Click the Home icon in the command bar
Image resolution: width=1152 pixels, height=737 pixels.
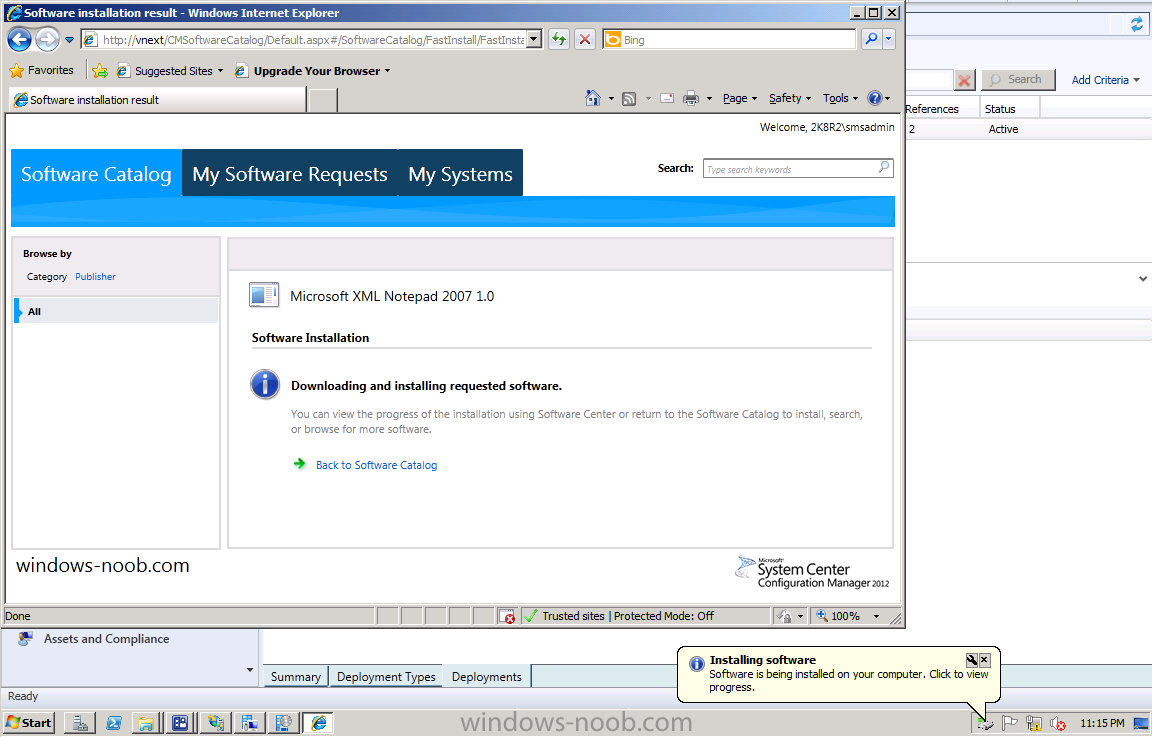pyautogui.click(x=593, y=98)
